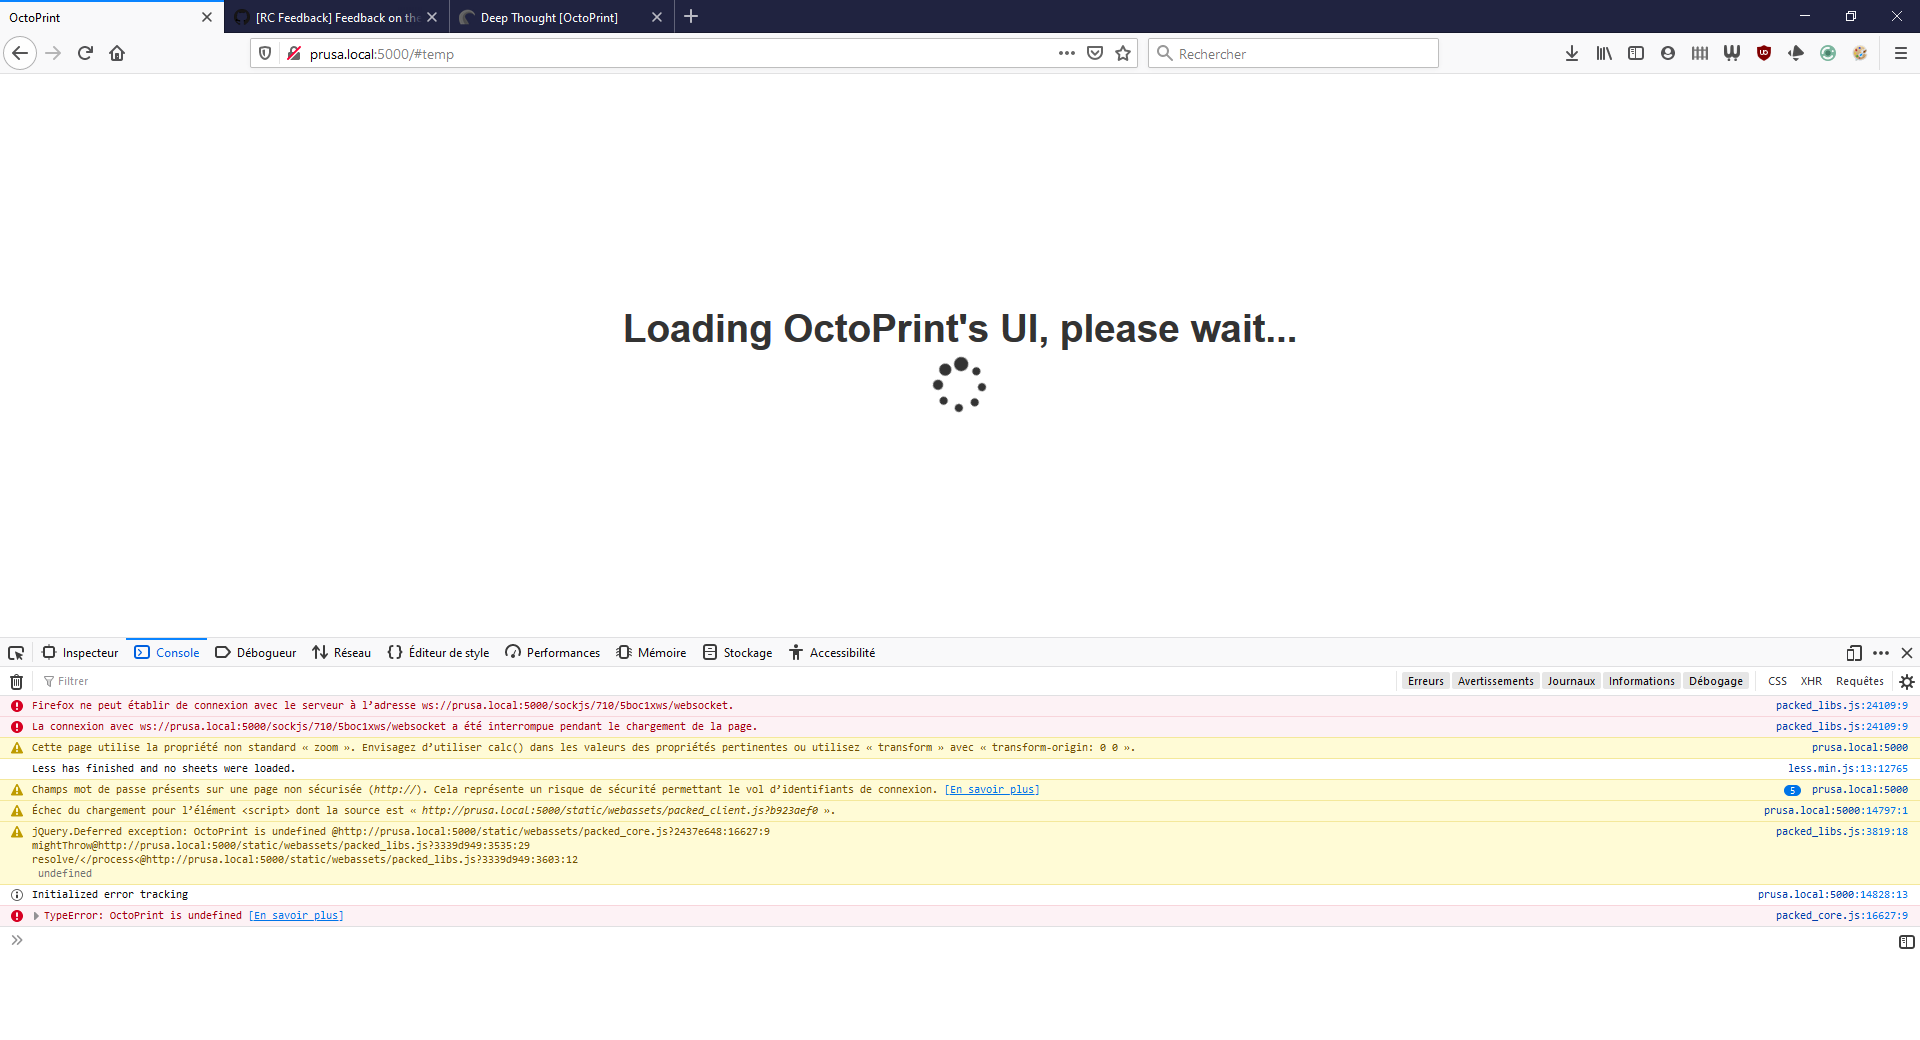Open the green circular extension icon
This screenshot has width=1920, height=1040.
click(1828, 53)
